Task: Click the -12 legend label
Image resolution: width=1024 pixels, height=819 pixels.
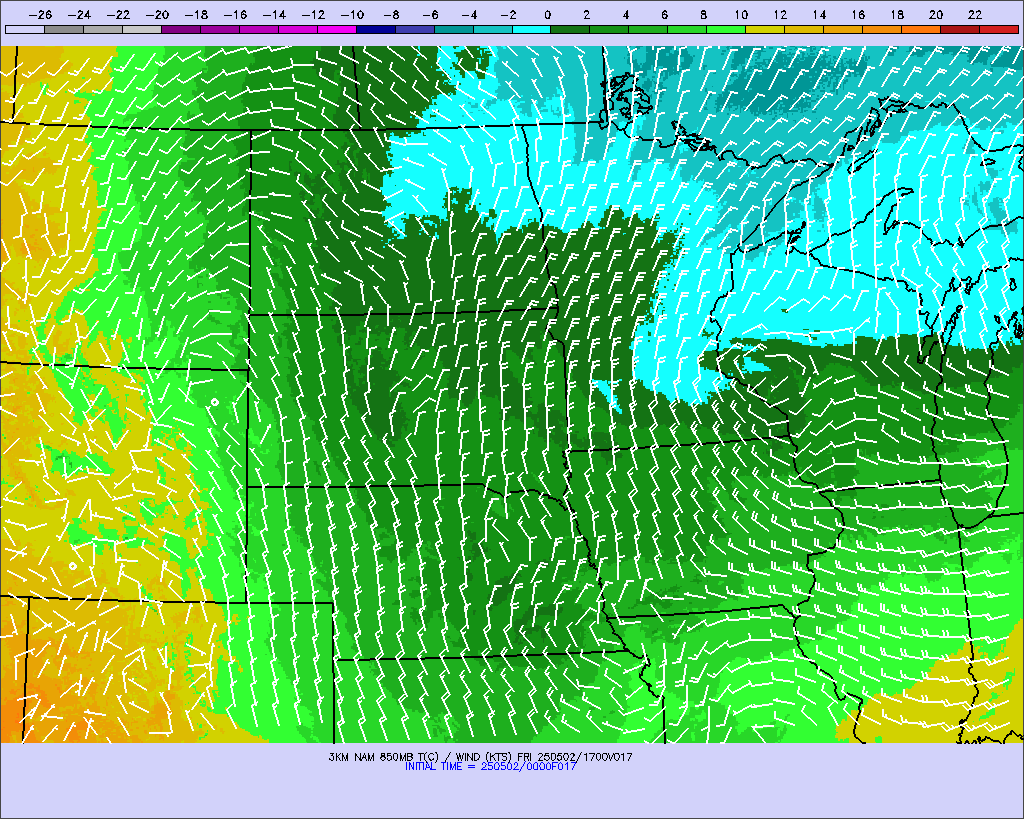Action: coord(313,15)
